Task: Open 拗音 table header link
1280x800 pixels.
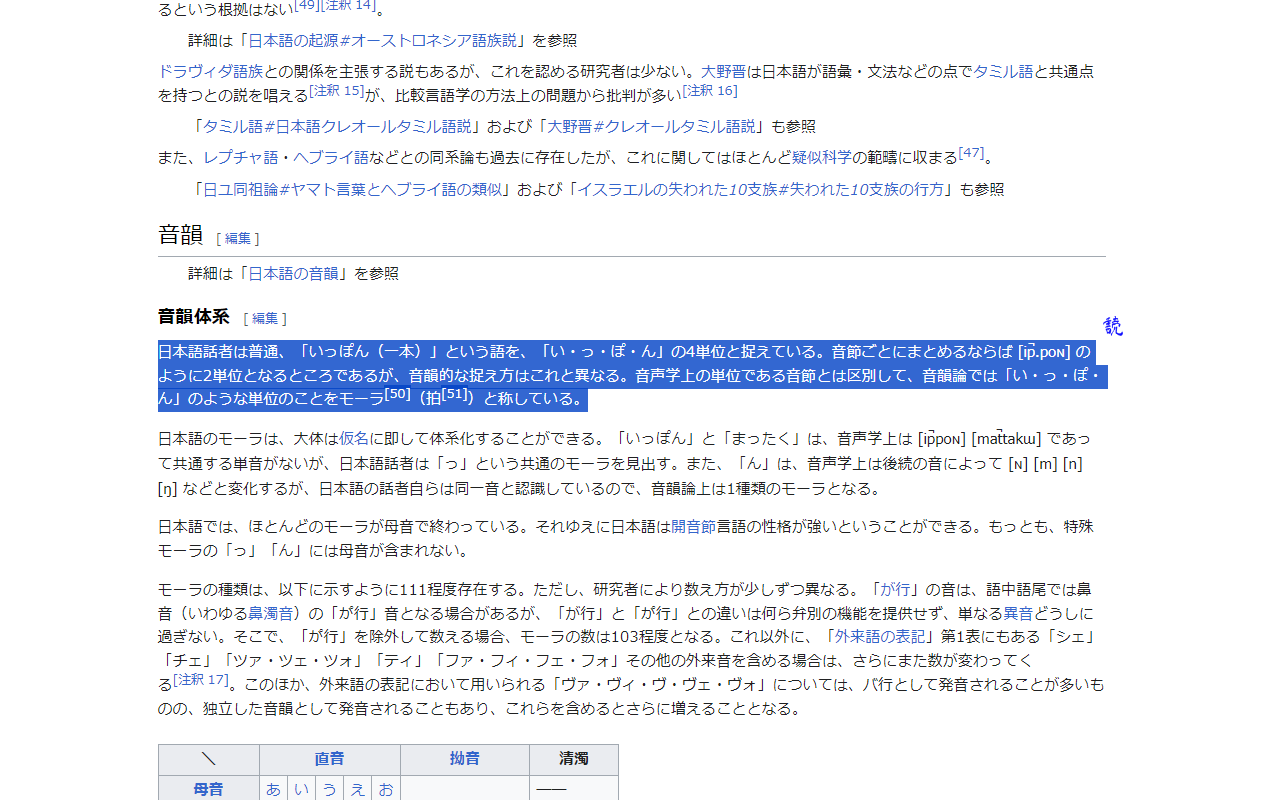Action: click(x=465, y=759)
